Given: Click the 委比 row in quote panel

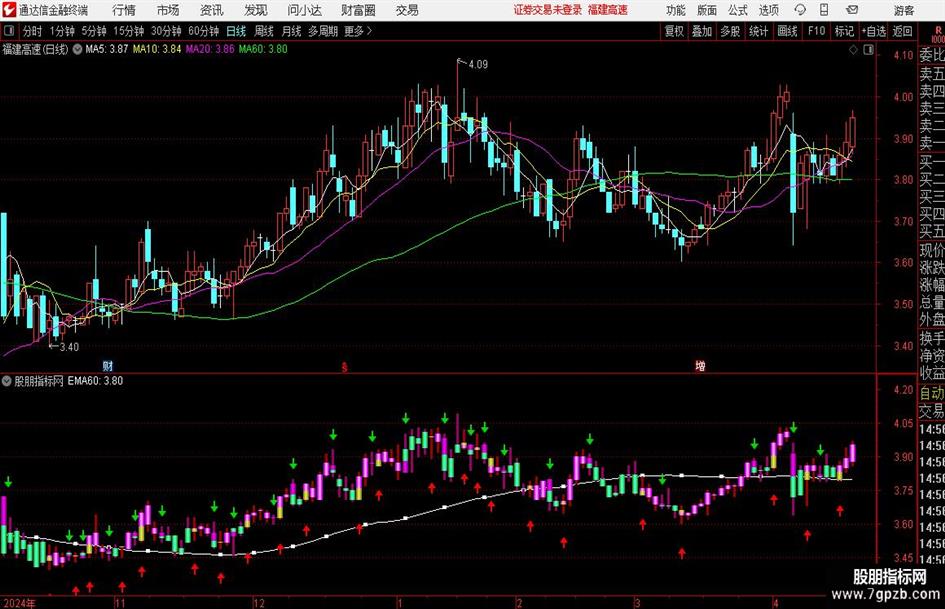Looking at the screenshot, I should coord(932,55).
